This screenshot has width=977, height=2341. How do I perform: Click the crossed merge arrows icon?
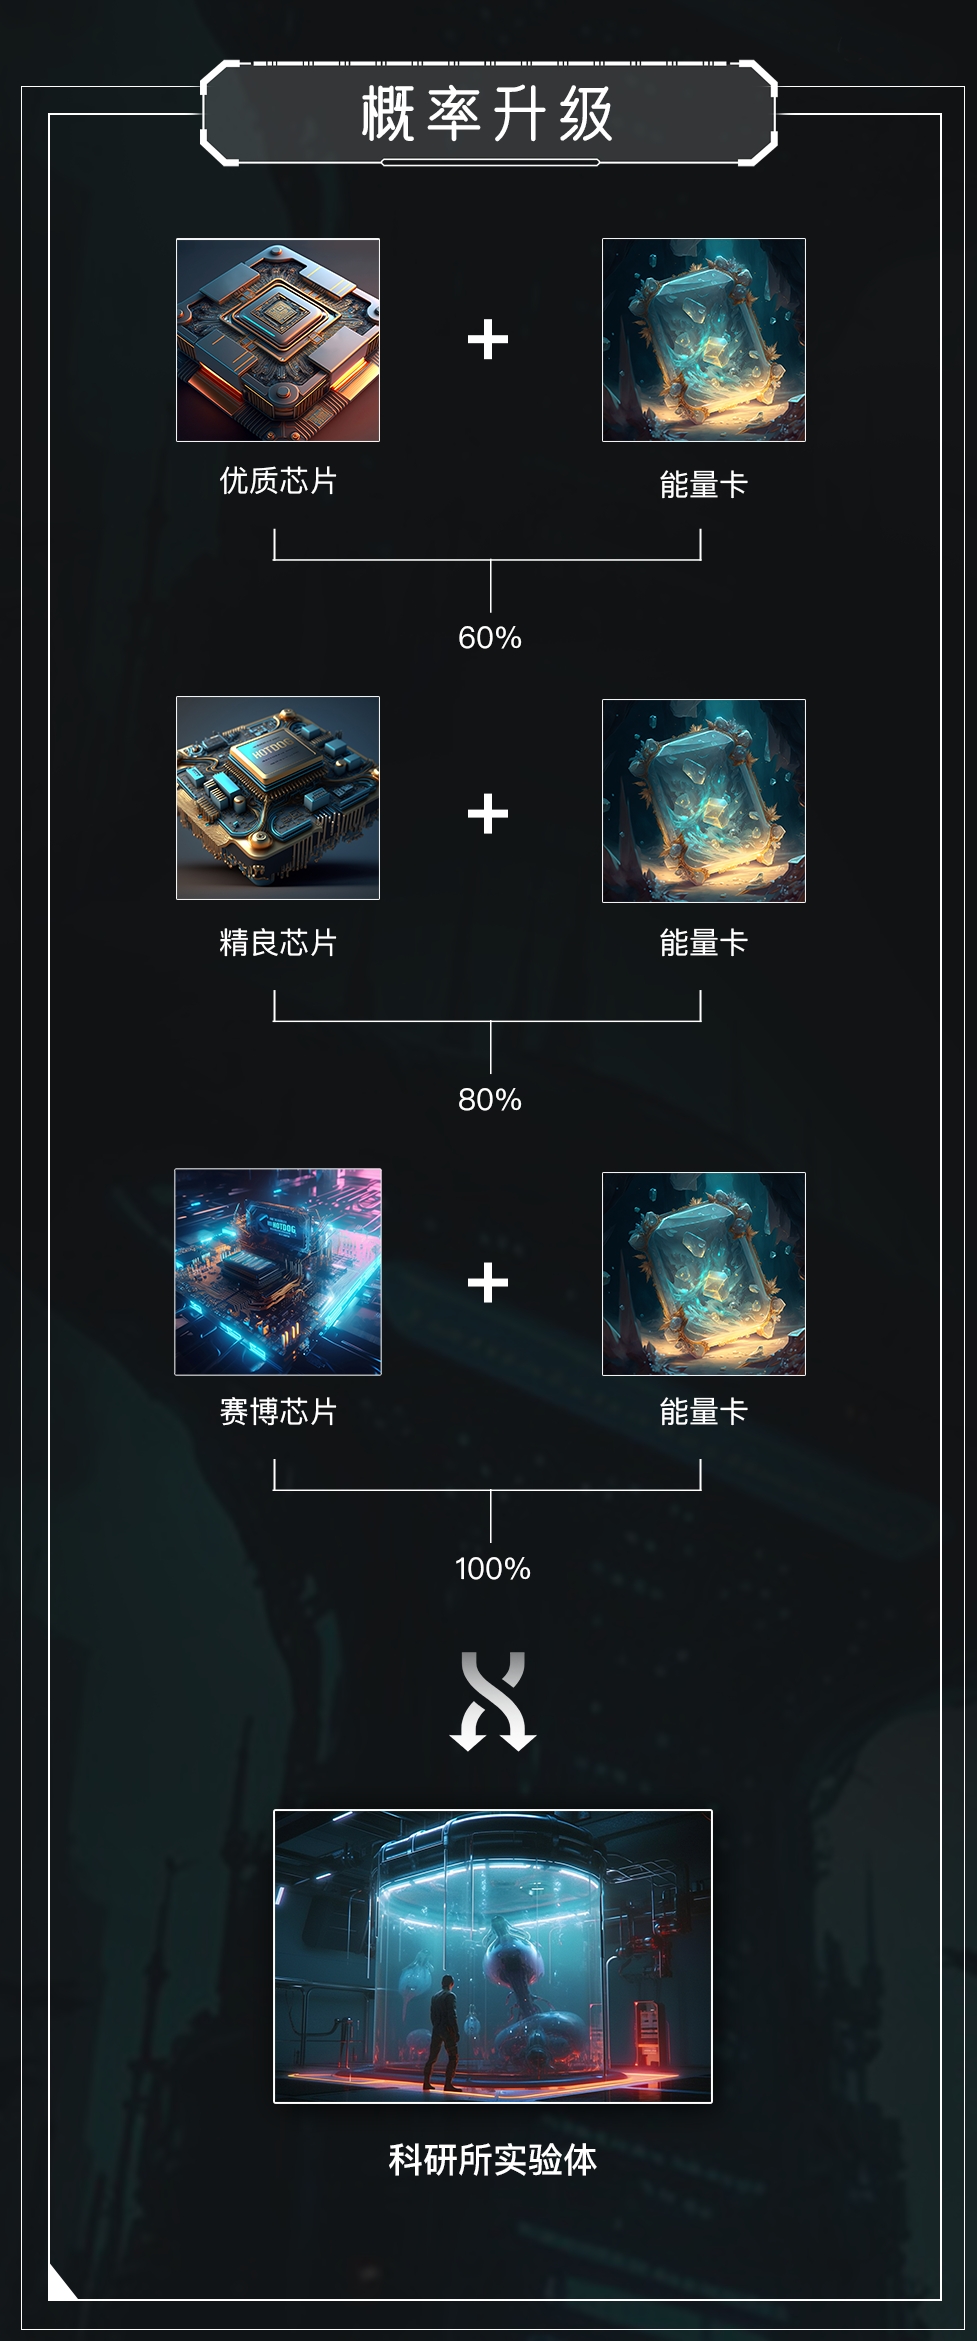[x=493, y=1702]
